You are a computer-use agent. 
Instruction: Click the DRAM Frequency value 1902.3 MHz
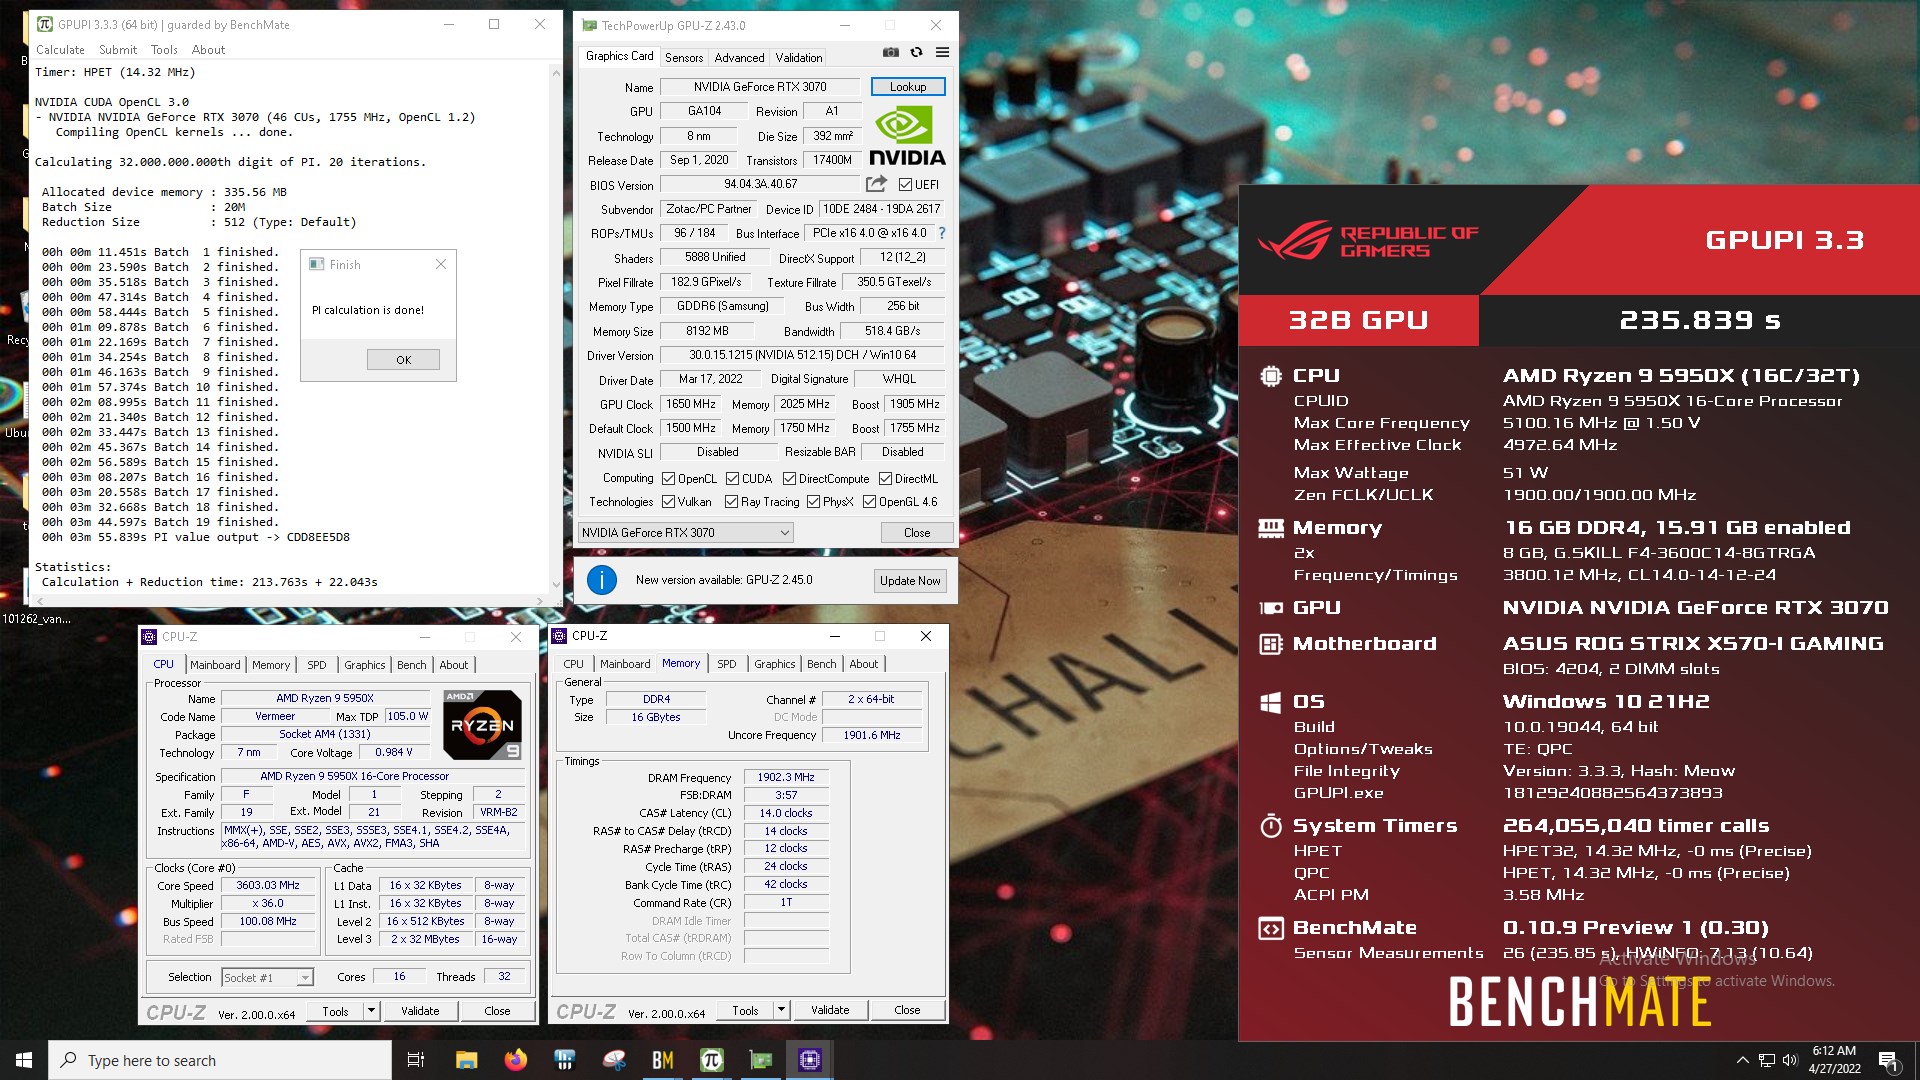(786, 777)
